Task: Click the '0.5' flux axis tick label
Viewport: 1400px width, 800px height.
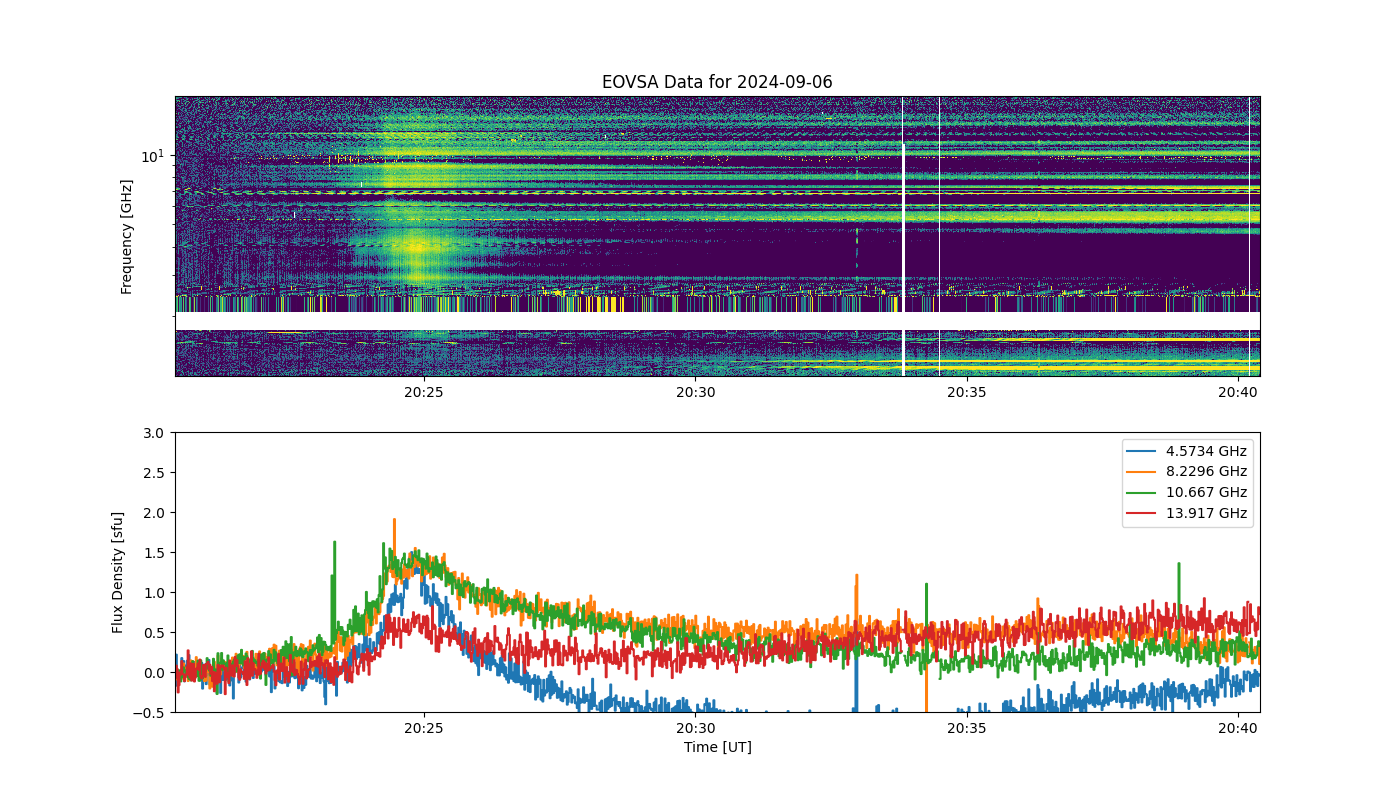Action: (x=154, y=633)
